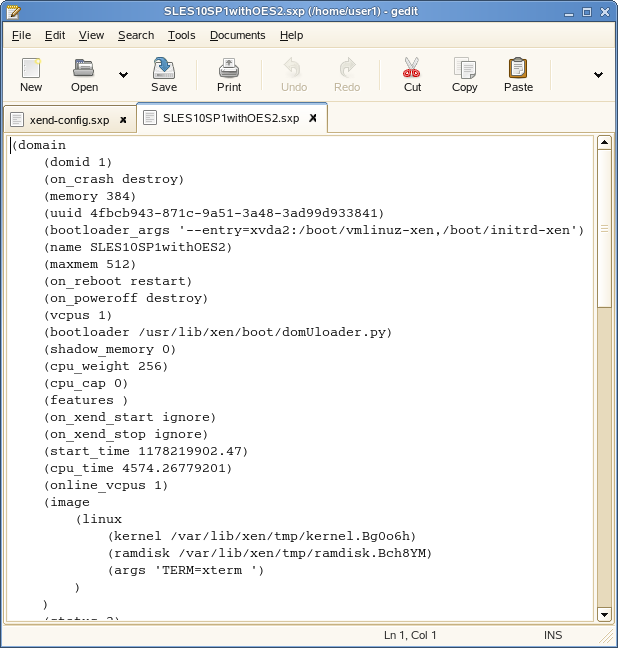Viewport: 618px width, 648px height.
Task: Close the SLES10SP1withOES2.sxp tab
Action: click(x=313, y=118)
